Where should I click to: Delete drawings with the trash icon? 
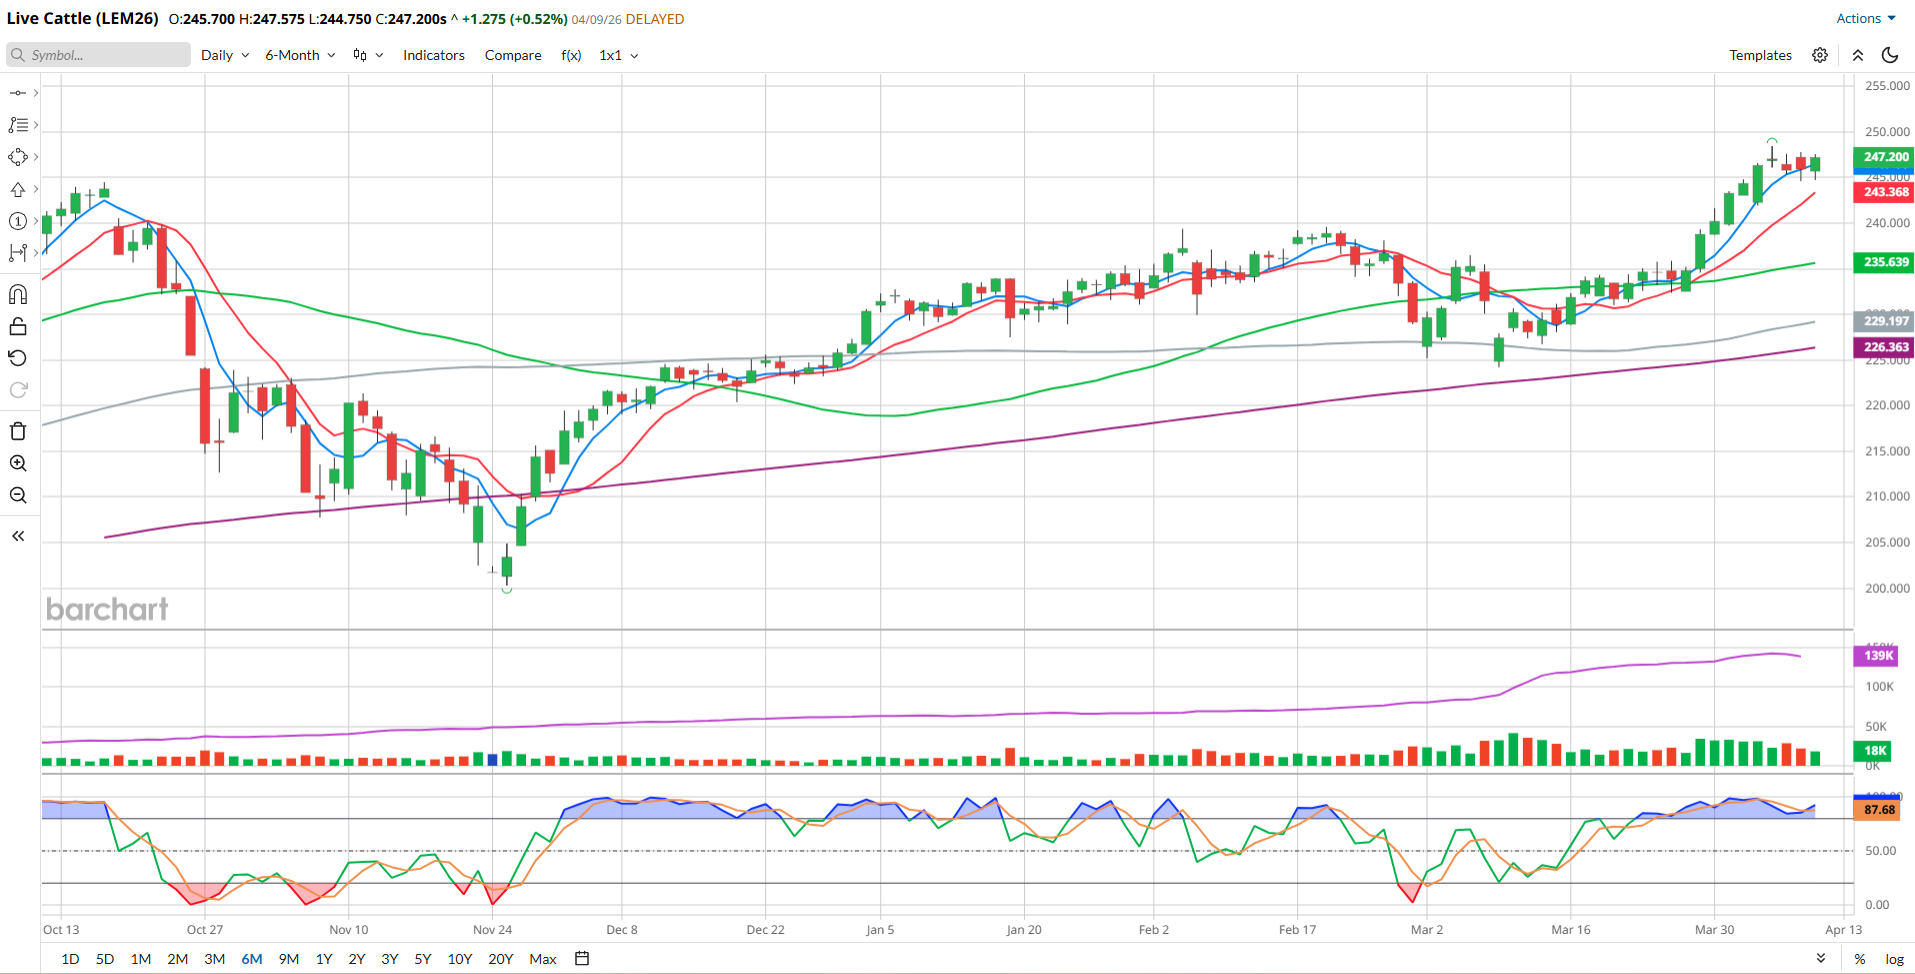pos(18,431)
